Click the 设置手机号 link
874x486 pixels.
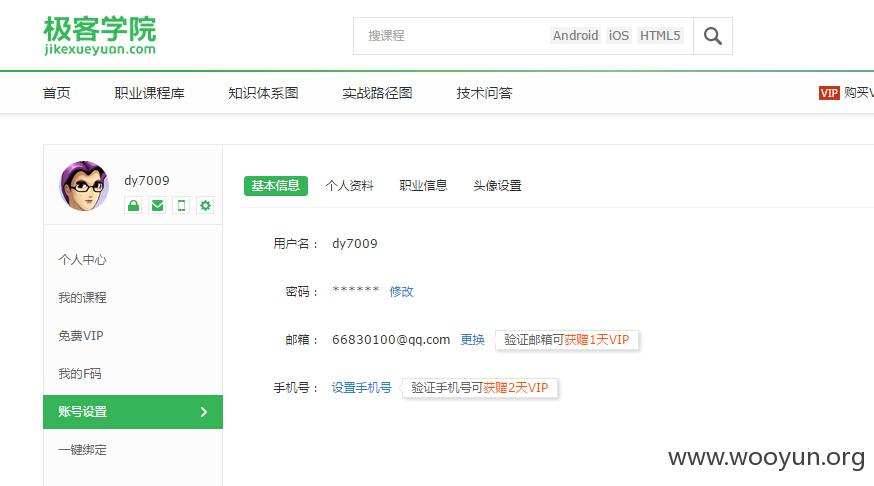(362, 387)
